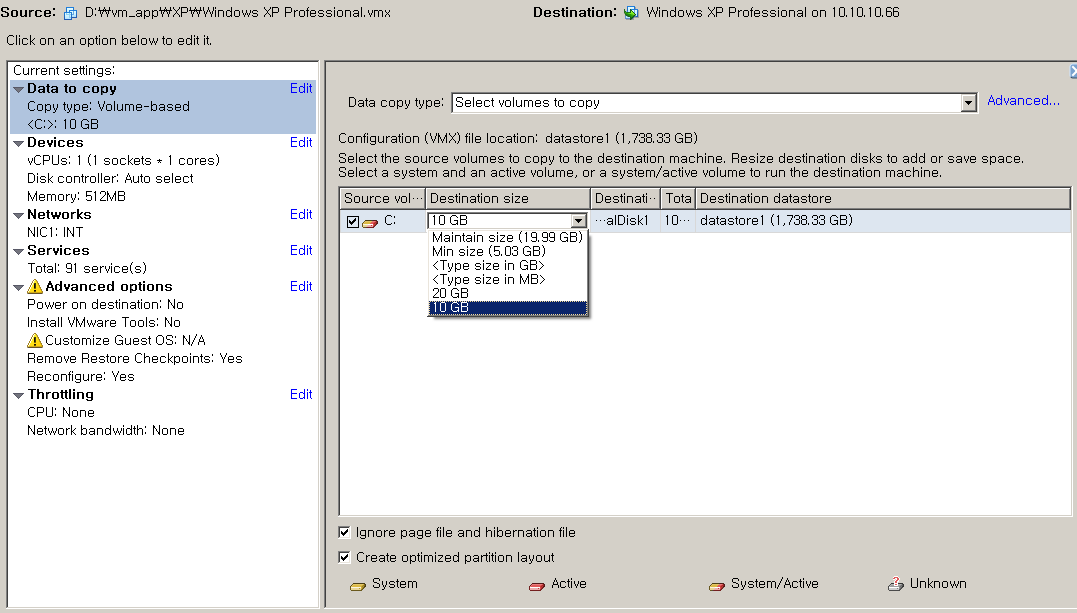Click the C: volume disk icon

pos(370,222)
